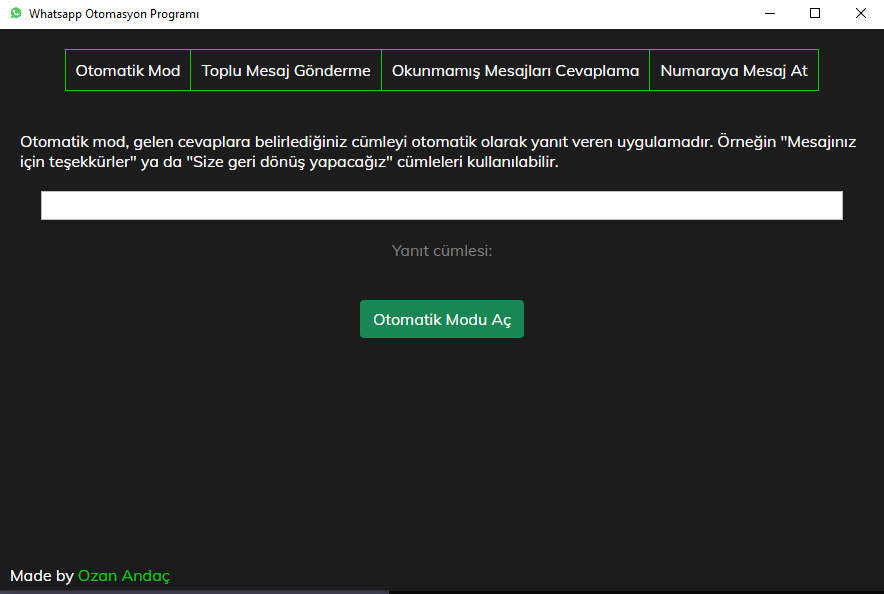884x594 pixels.
Task: Switch to the Otomatik Mod tab
Action: click(x=128, y=70)
